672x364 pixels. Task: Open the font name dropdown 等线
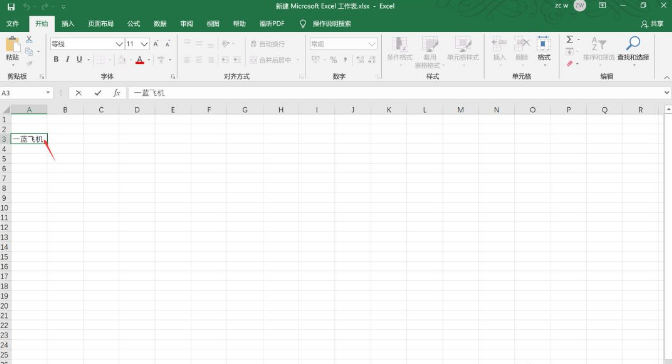click(x=119, y=44)
